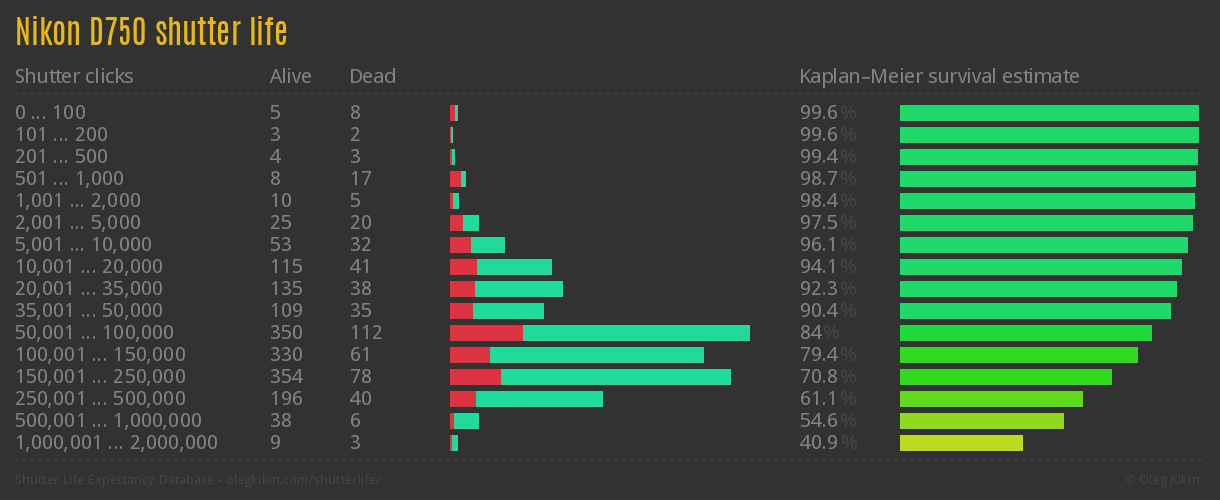Click the green alive segment for 150,001 … 250,000

pos(615,377)
